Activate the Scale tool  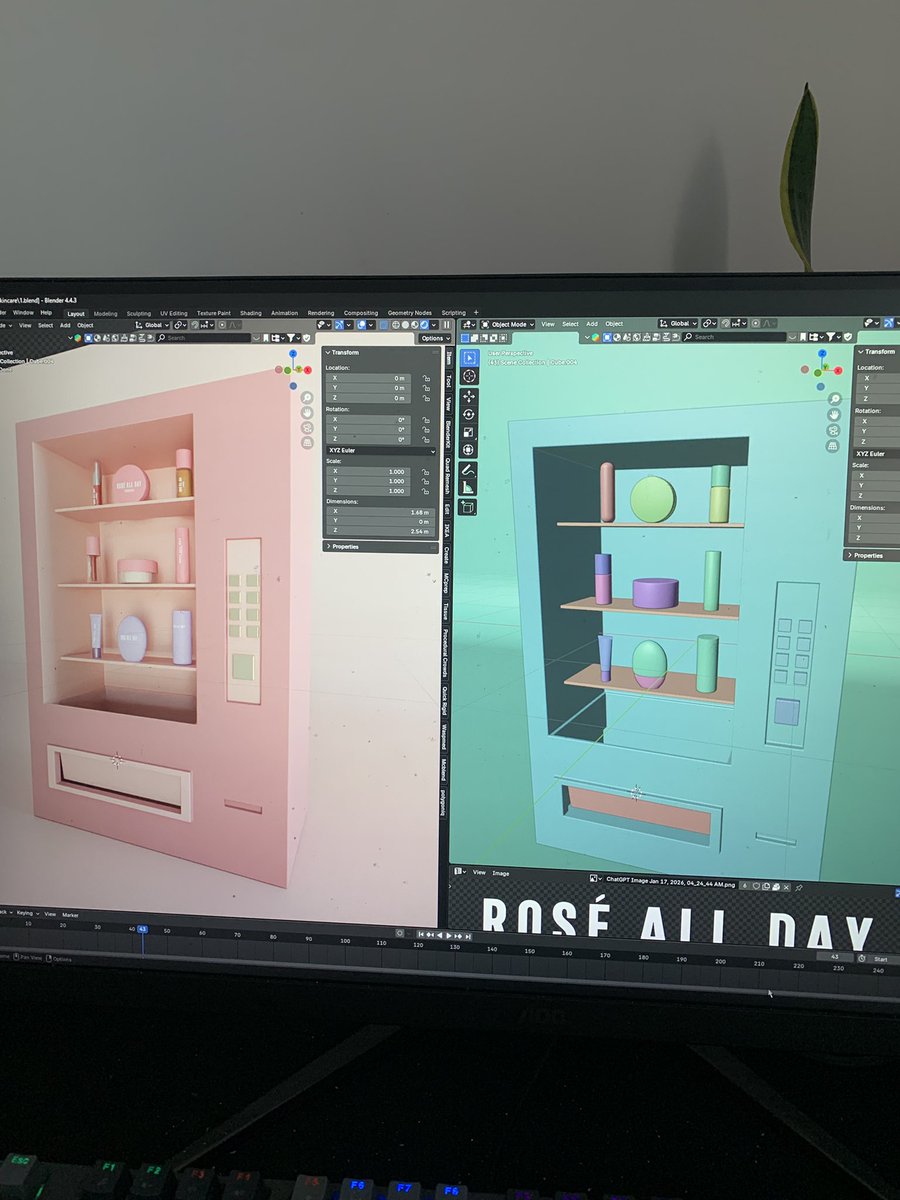click(469, 432)
